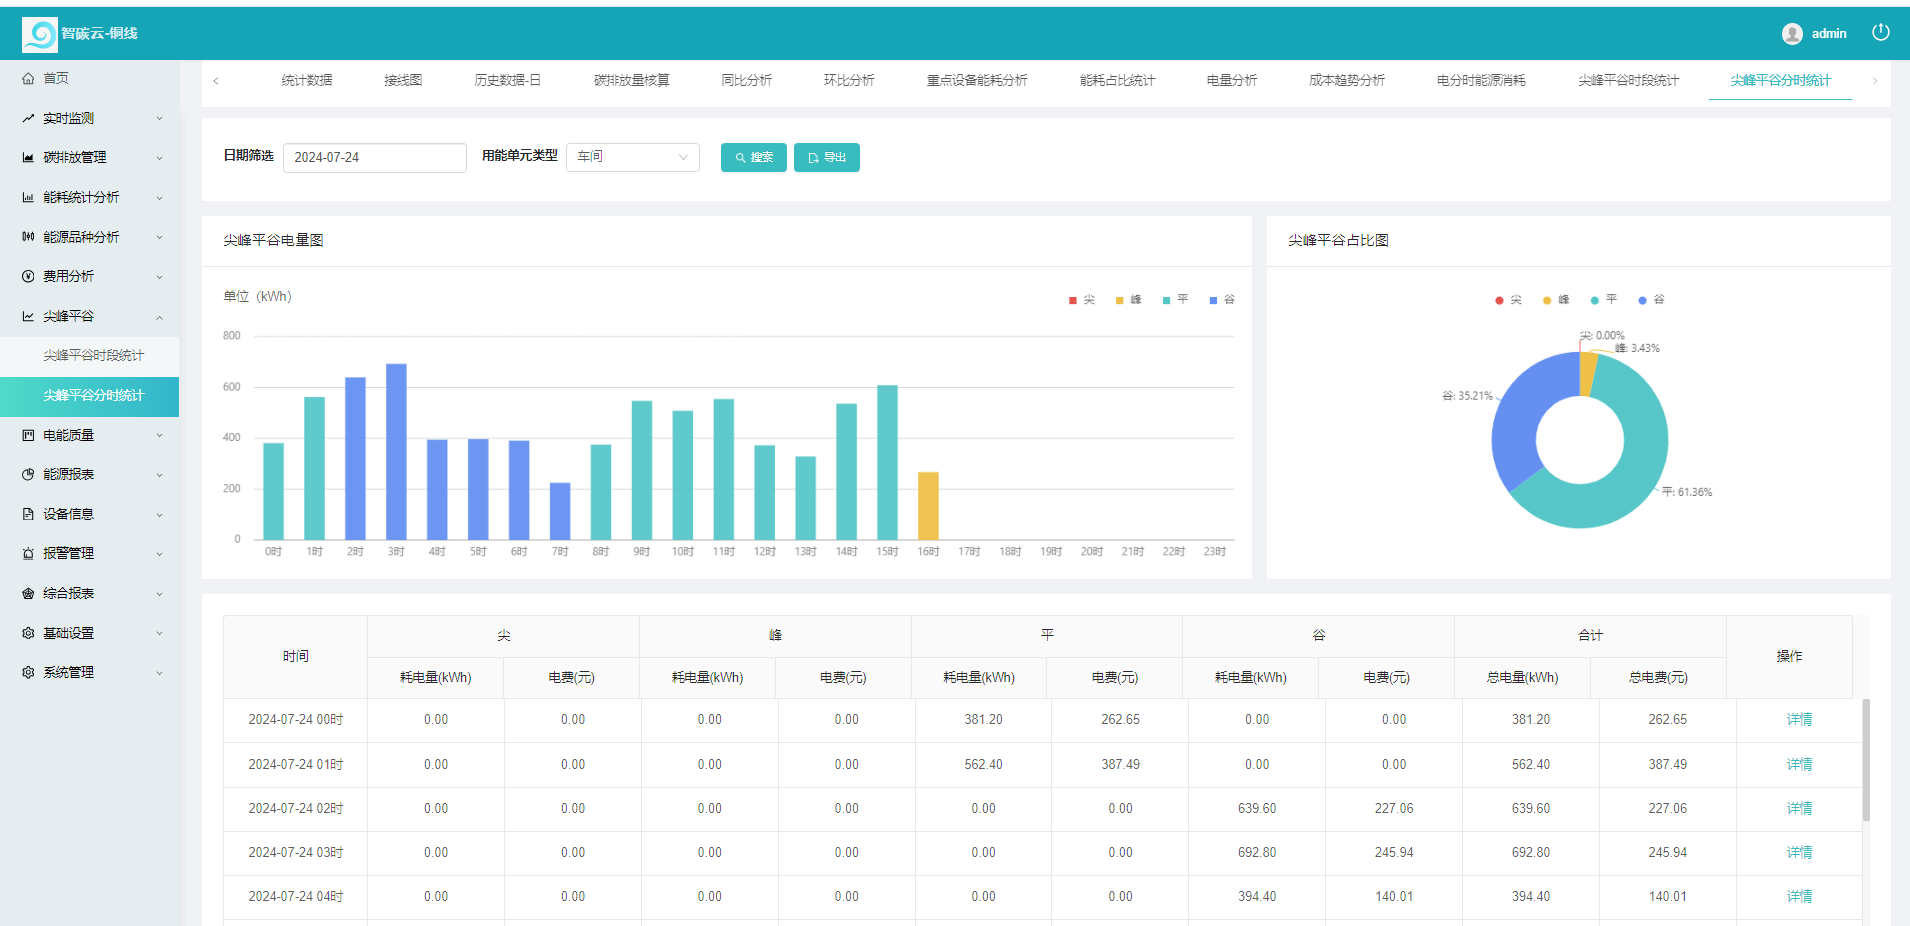Toggle the 平 legend in the bar chart
1910x926 pixels.
[x=1173, y=299]
